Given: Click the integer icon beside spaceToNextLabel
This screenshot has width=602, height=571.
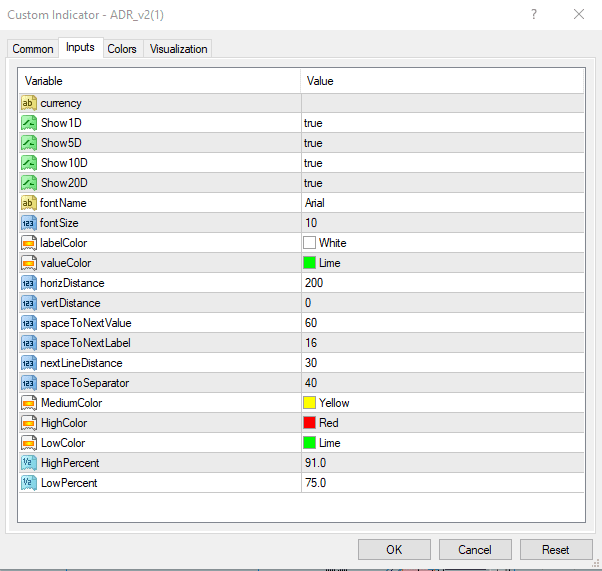Looking at the screenshot, I should (29, 343).
